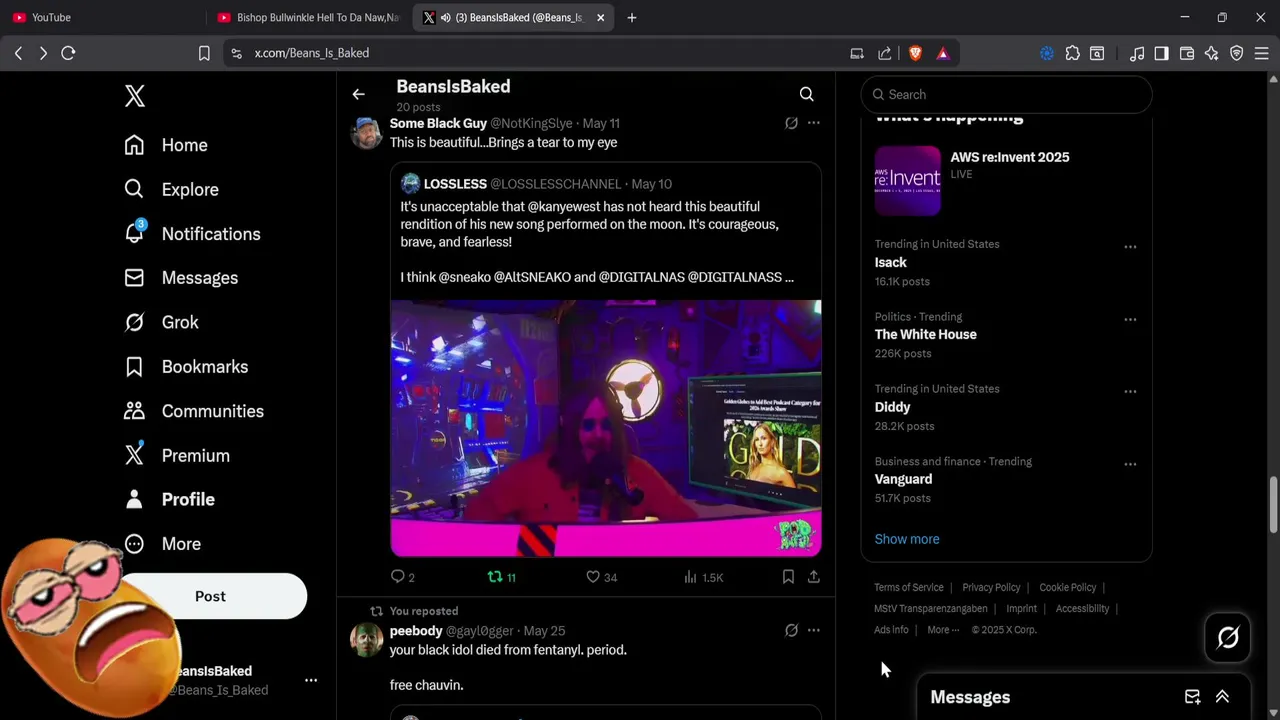The height and width of the screenshot is (720, 1280).
Task: Click the address bar URL
Action: pyautogui.click(x=311, y=53)
